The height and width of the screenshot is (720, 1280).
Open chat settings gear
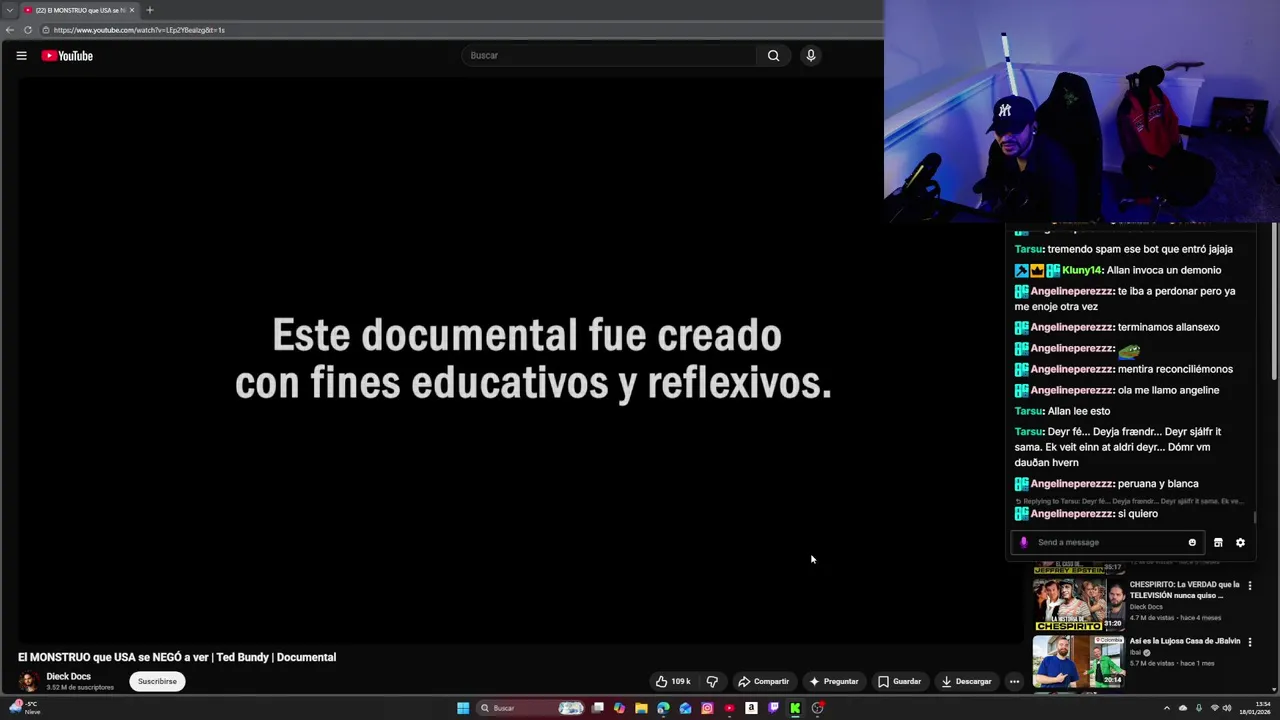(x=1240, y=543)
